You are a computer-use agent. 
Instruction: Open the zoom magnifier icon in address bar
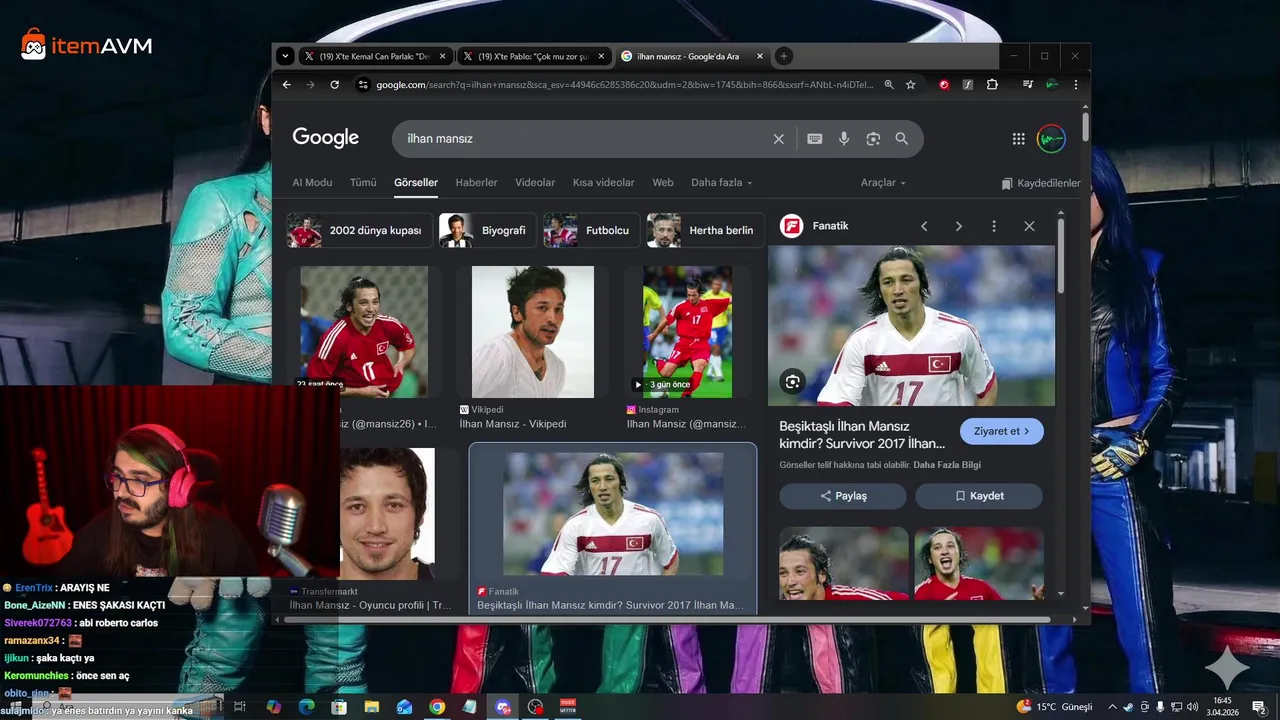(888, 85)
